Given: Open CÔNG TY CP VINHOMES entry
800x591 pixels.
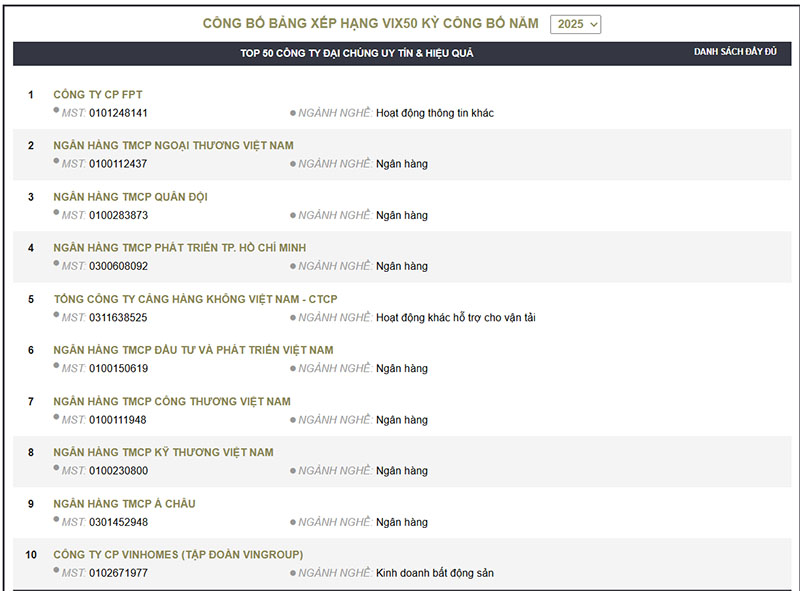Looking at the screenshot, I should click(x=178, y=554).
